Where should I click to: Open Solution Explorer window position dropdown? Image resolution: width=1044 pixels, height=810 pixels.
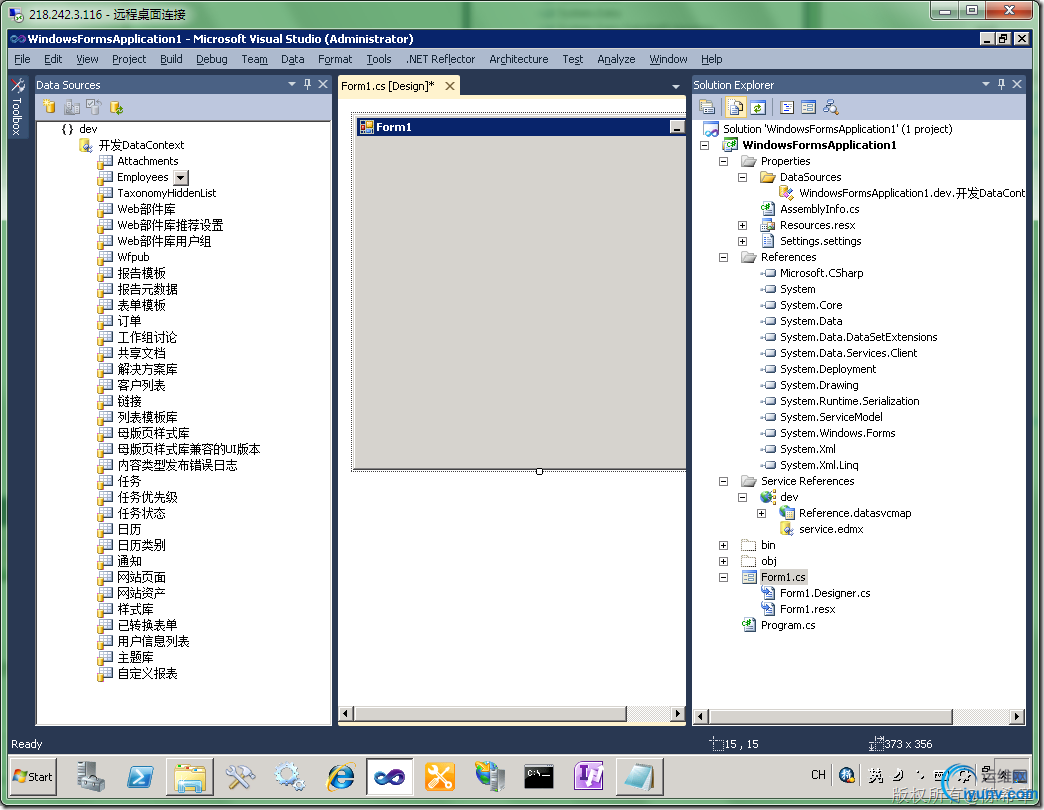point(986,85)
